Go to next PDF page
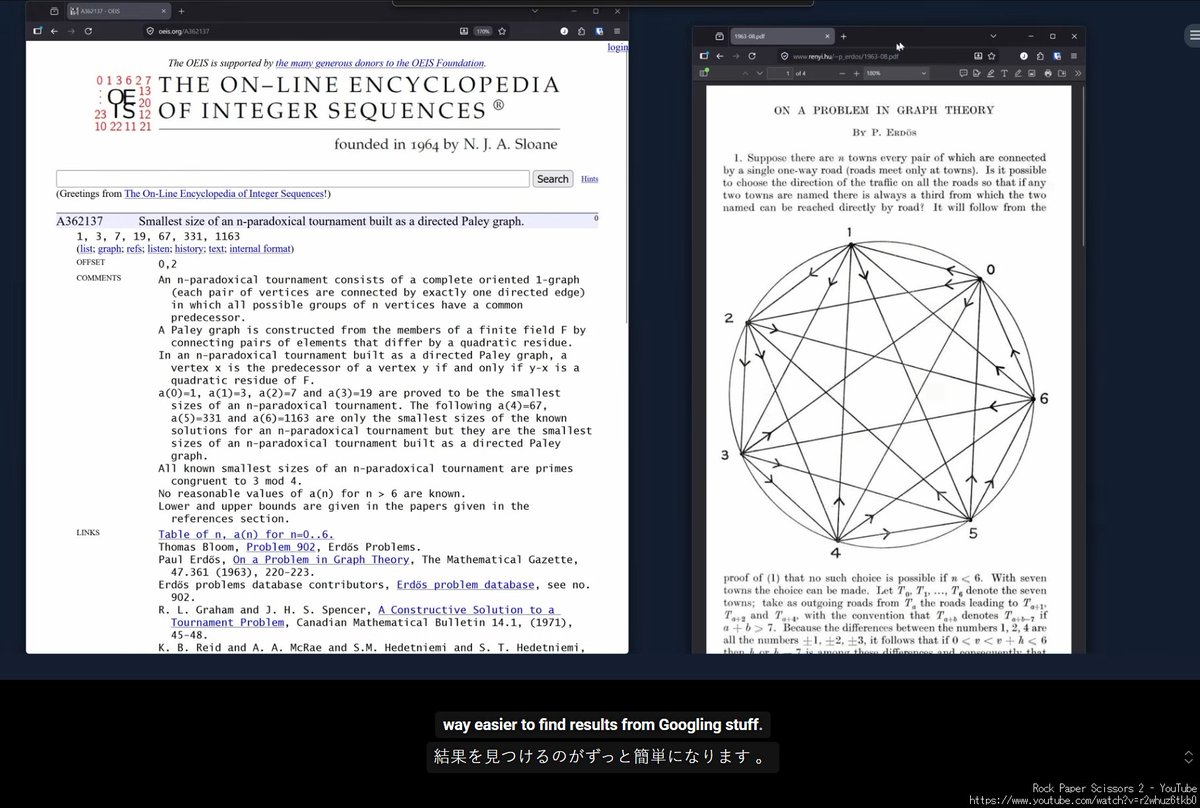 click(x=759, y=73)
